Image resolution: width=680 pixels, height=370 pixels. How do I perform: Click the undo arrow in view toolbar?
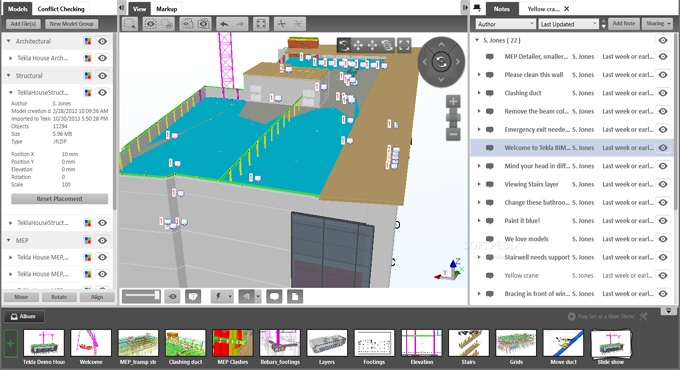pos(224,24)
